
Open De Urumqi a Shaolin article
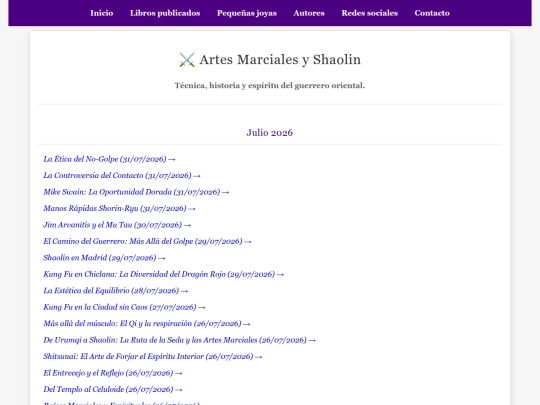[179, 340]
